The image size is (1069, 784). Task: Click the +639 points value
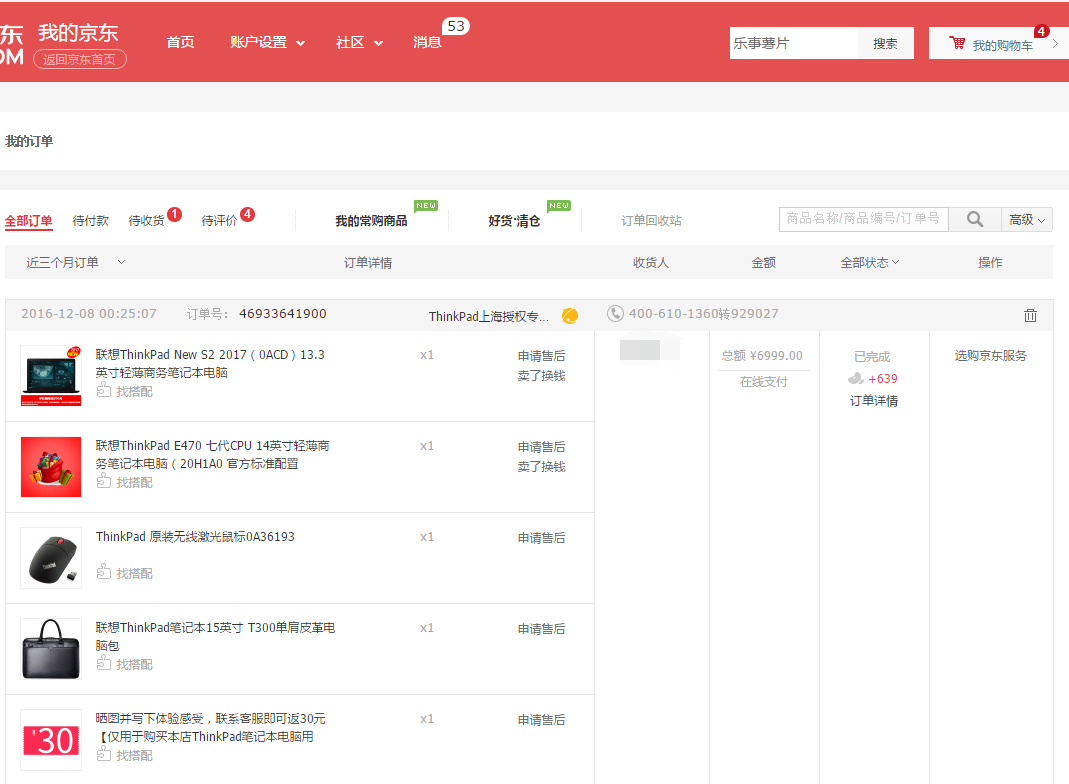tap(883, 378)
